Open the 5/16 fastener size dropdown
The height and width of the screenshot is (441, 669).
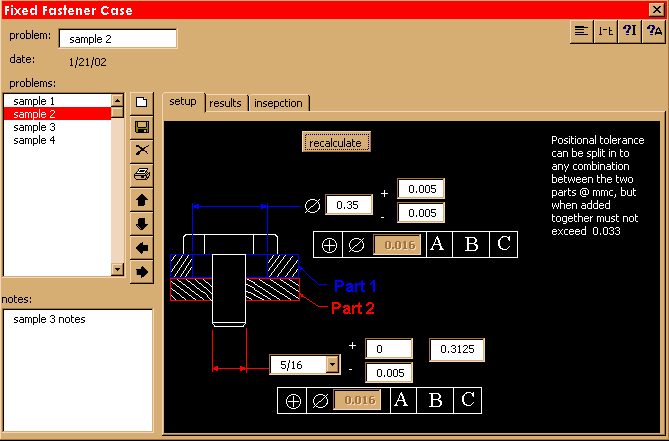[333, 365]
